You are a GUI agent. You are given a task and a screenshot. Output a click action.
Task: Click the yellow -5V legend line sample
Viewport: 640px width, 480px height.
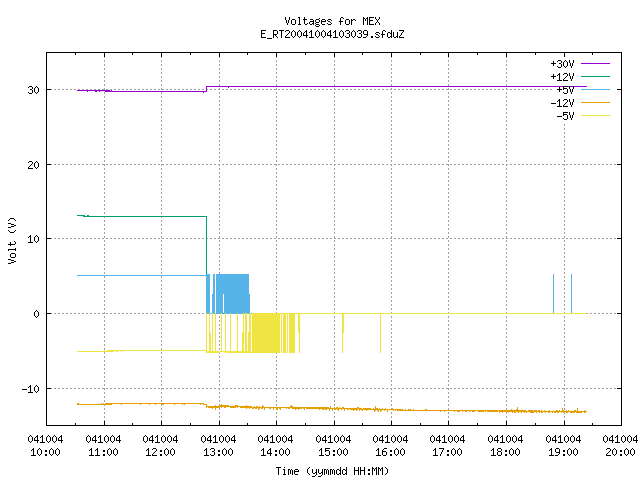[595, 116]
